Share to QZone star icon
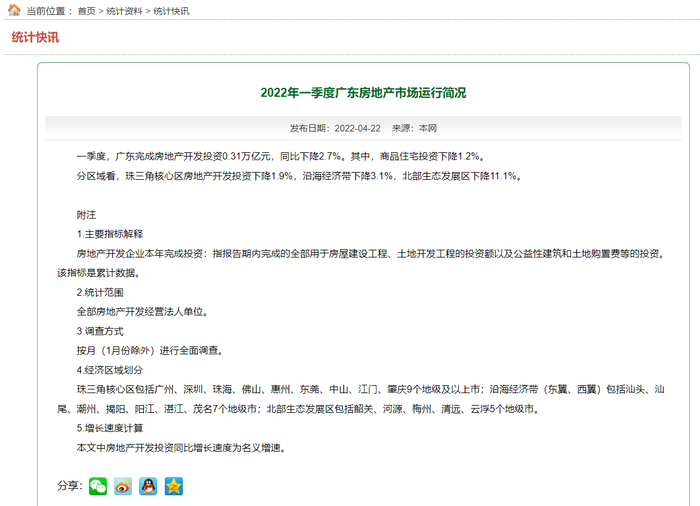Screen dimensions: 700x506 click(x=174, y=486)
